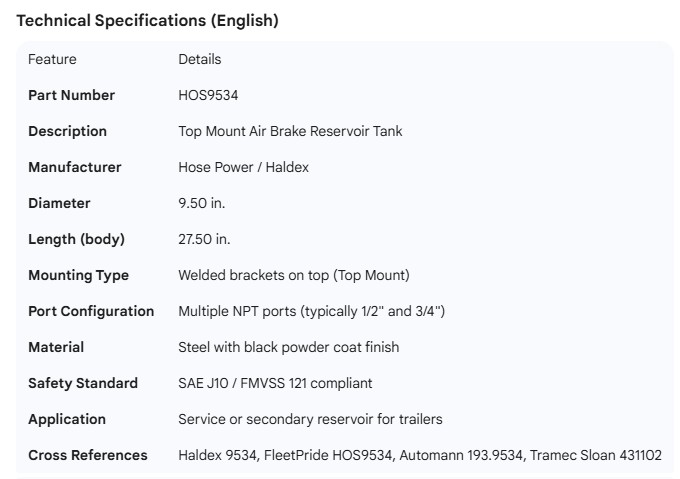Click the Cross References row label
Viewport: 680px width, 479px height.
point(87,455)
